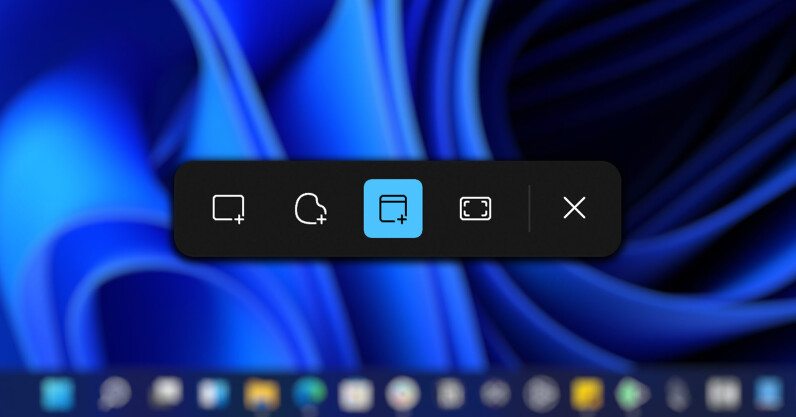
Task: Choose the Freeform snip mode
Action: (x=311, y=208)
